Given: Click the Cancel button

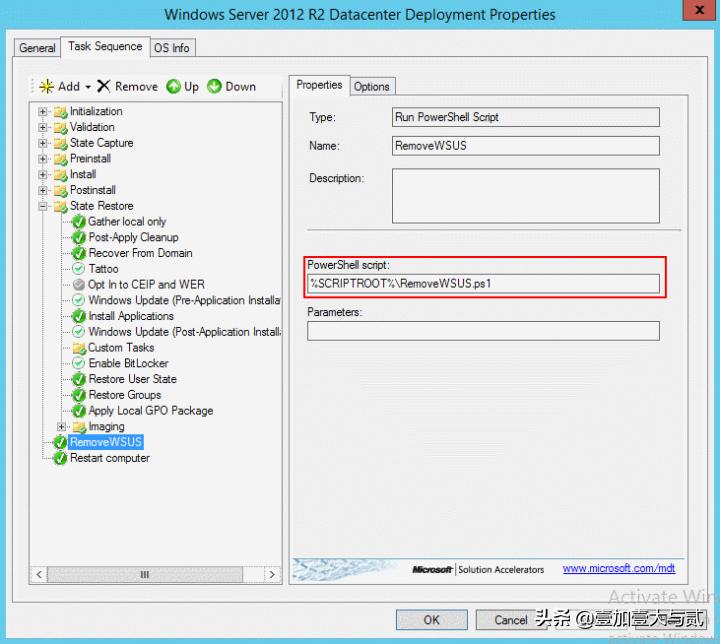Looking at the screenshot, I should coord(511,620).
